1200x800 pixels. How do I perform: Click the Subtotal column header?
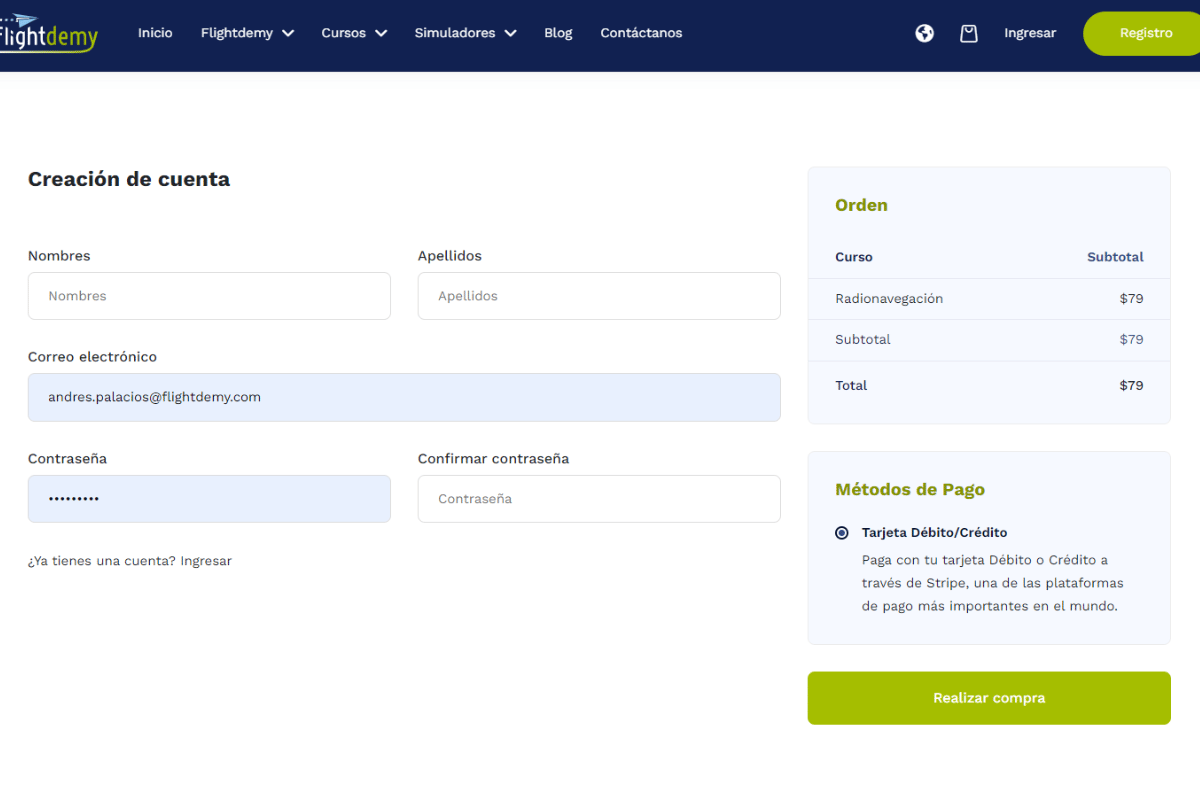click(1115, 257)
